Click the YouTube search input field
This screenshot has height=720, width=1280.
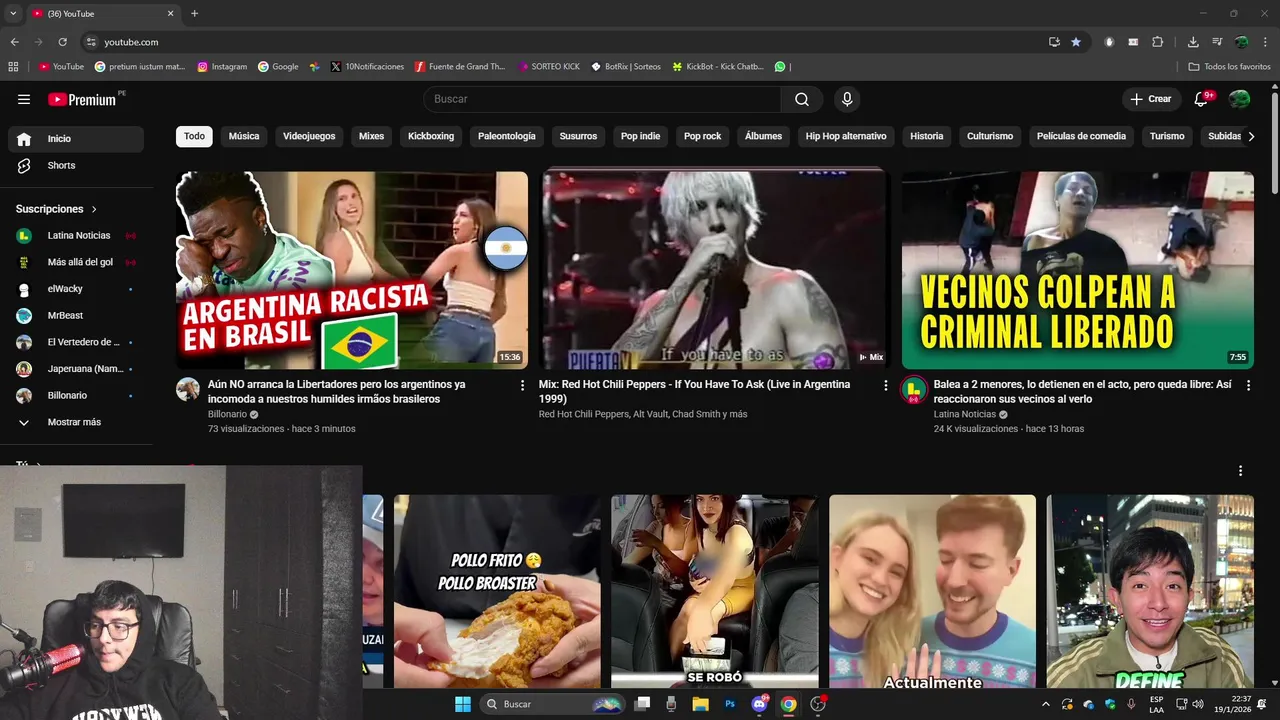602,99
